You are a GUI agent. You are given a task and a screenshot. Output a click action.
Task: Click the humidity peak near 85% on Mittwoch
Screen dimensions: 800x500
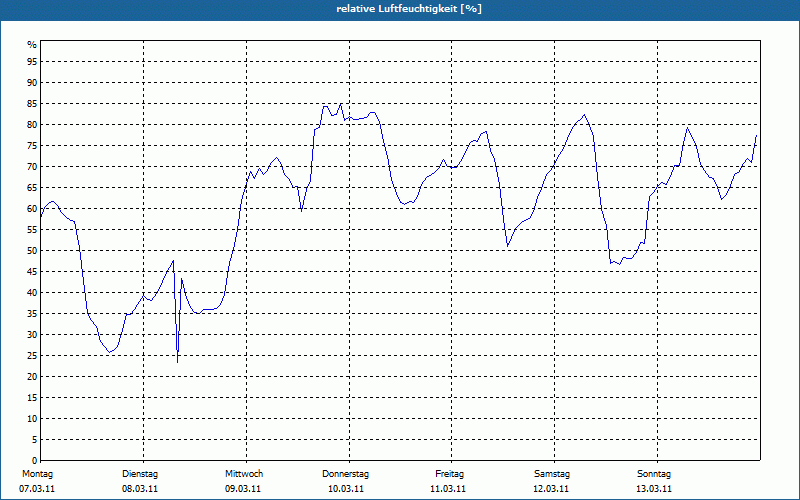(341, 104)
